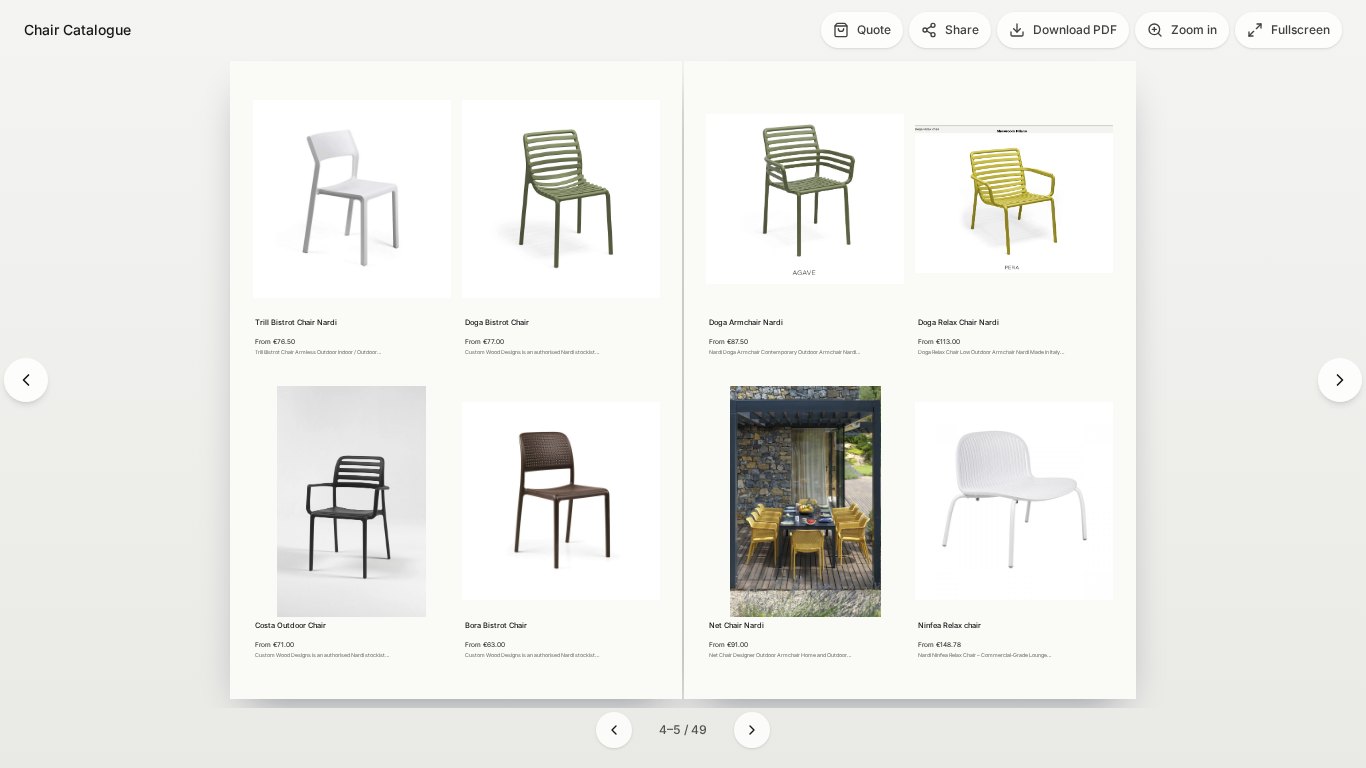Select the 'Trill Bistrot Chair Nardi' title
The height and width of the screenshot is (768, 1366).
pyautogui.click(x=296, y=323)
